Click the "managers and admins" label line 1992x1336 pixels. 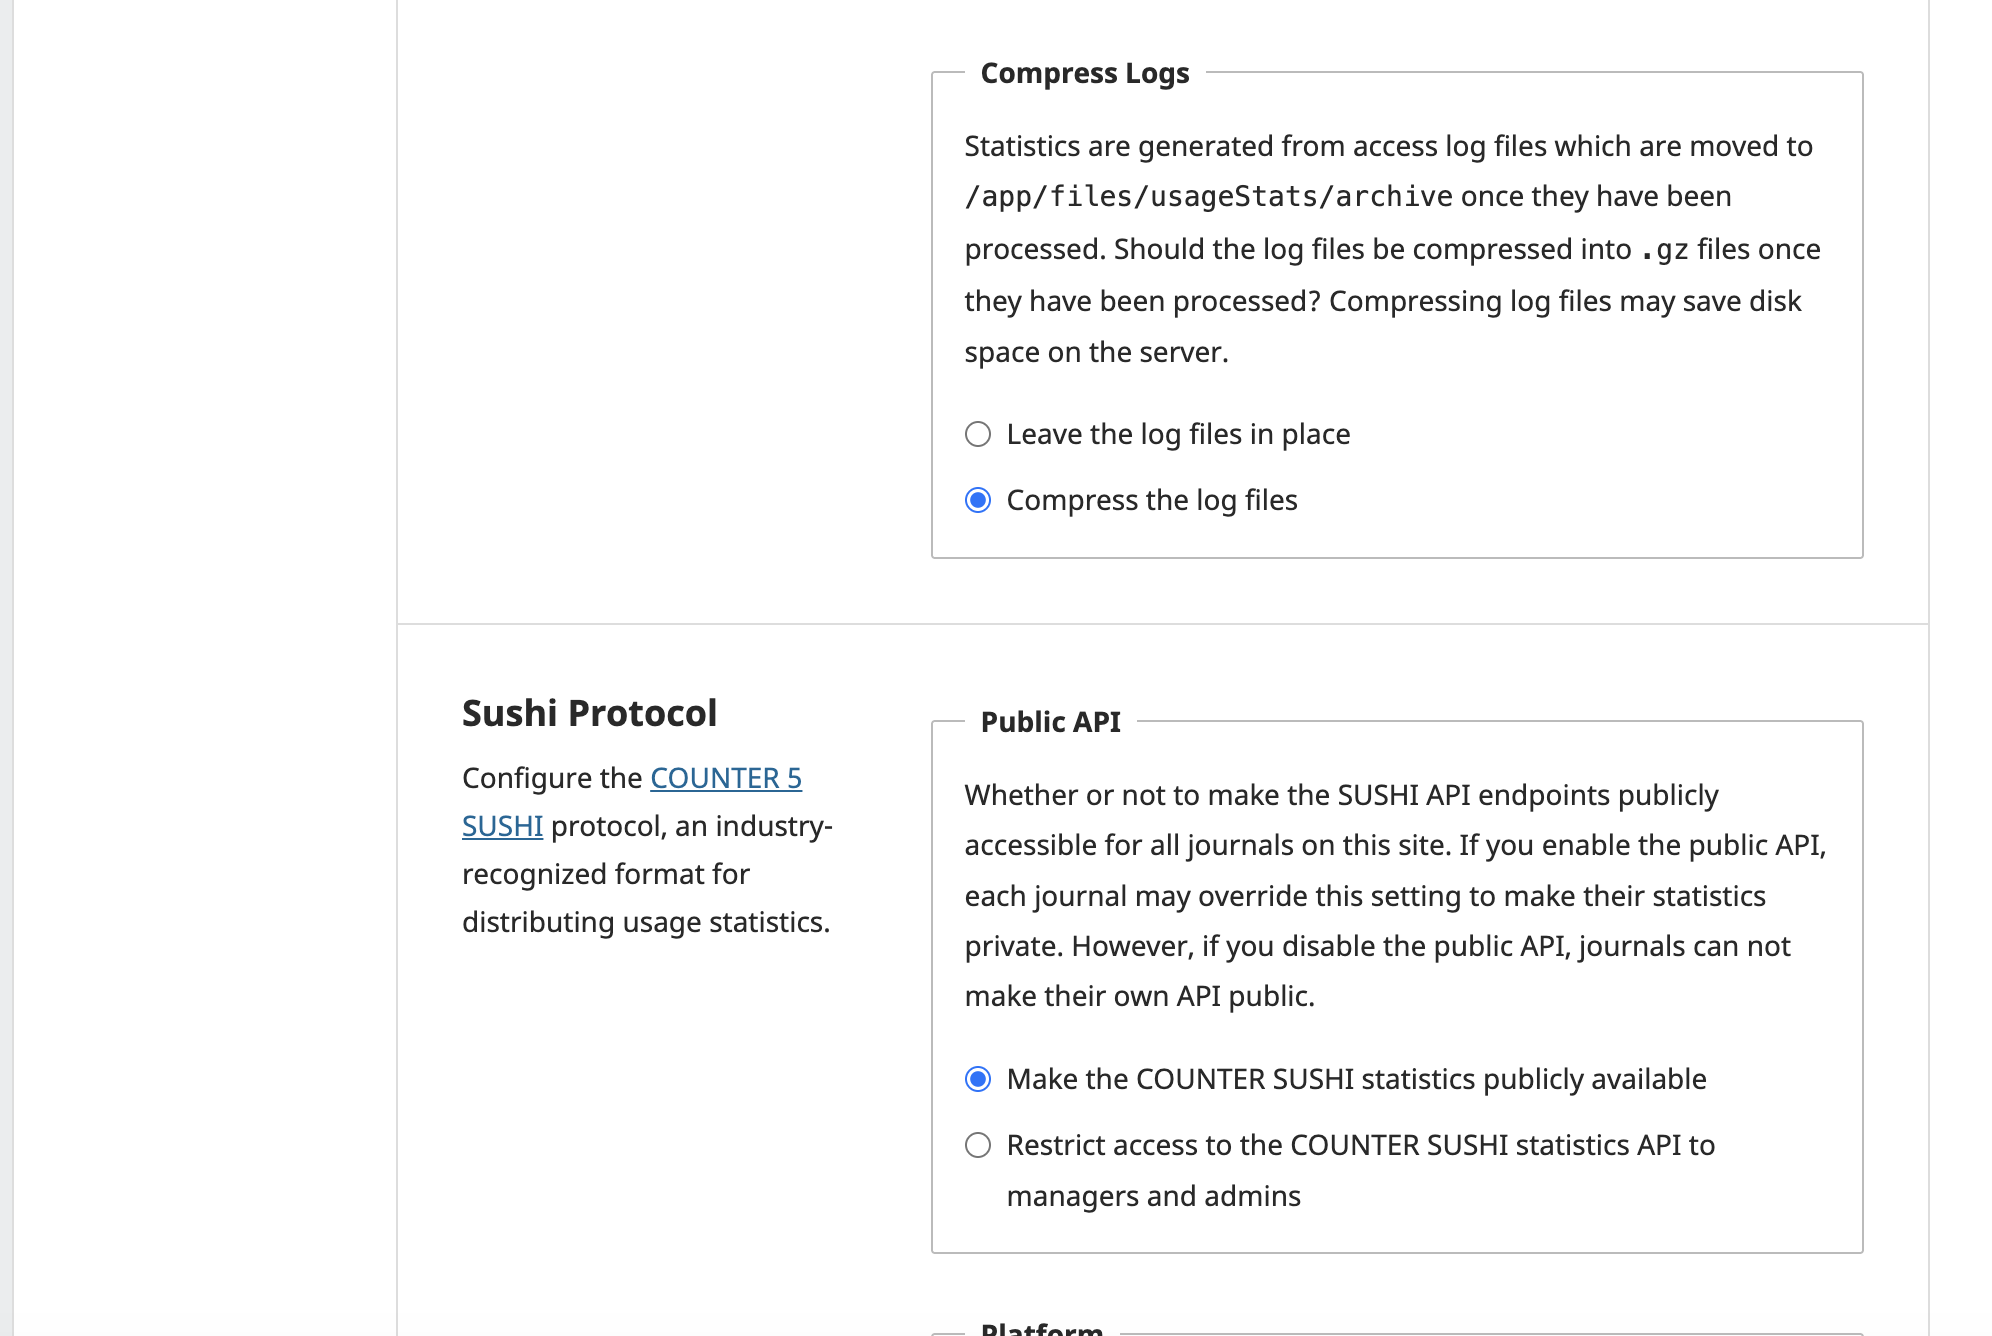point(1153,1196)
